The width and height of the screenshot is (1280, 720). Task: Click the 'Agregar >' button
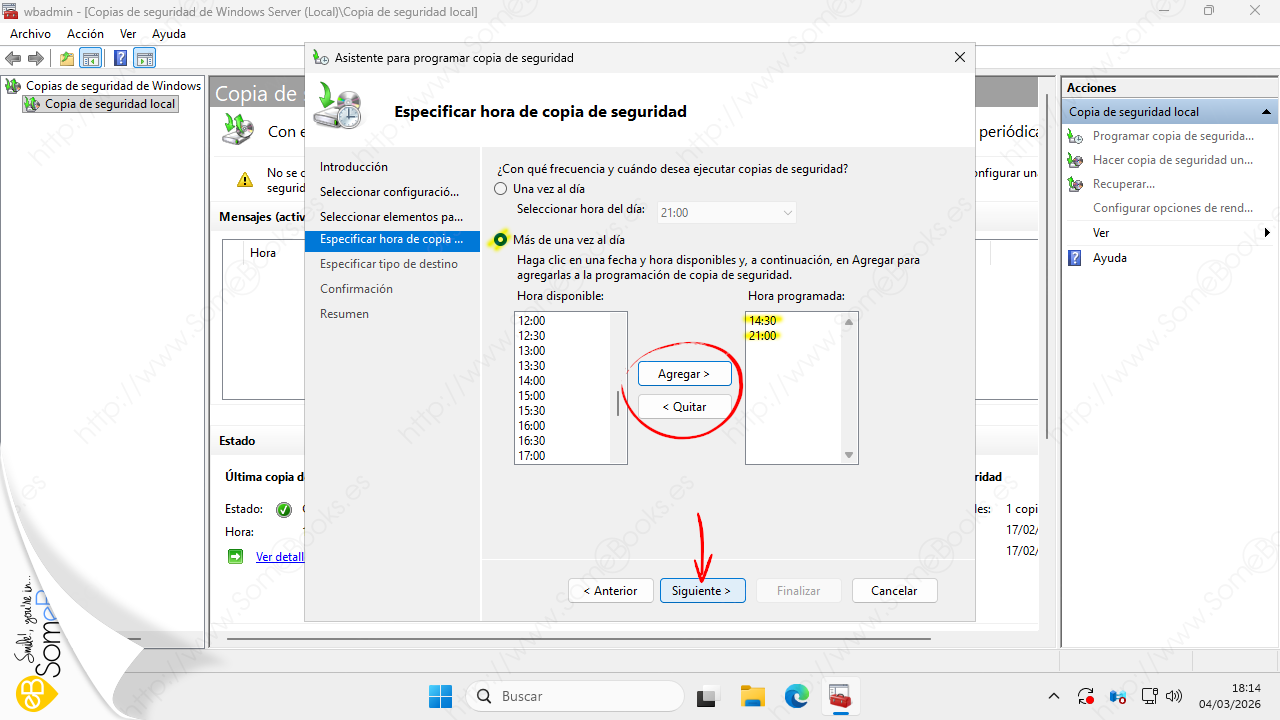click(x=684, y=374)
